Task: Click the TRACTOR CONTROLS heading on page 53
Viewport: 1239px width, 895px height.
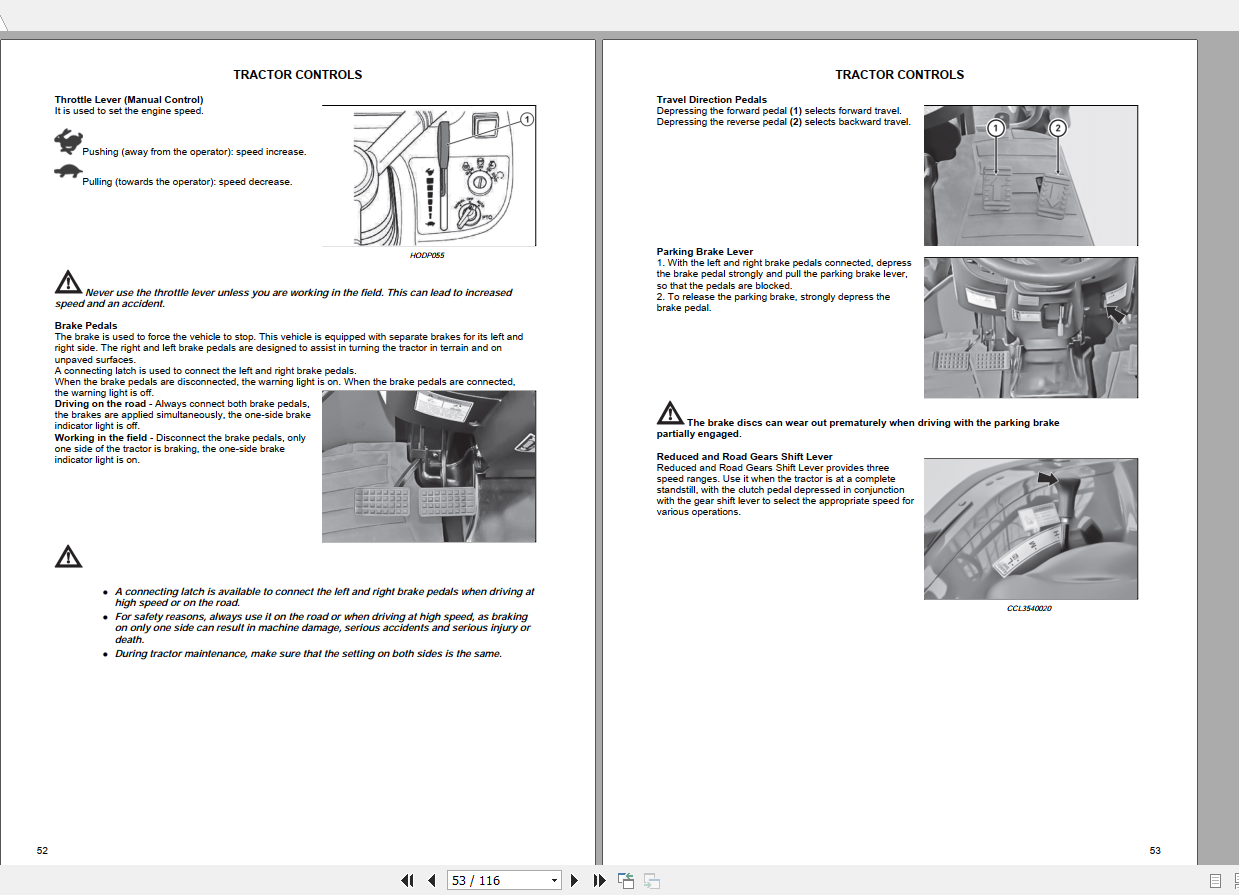Action: tap(899, 74)
